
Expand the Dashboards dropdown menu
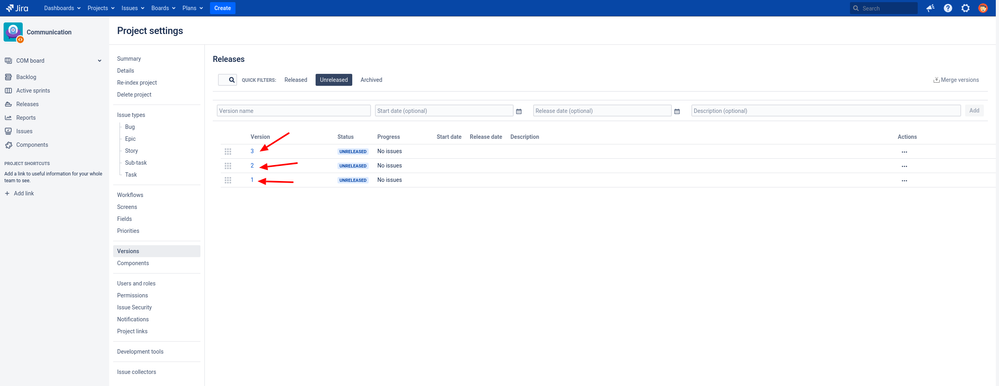(62, 8)
